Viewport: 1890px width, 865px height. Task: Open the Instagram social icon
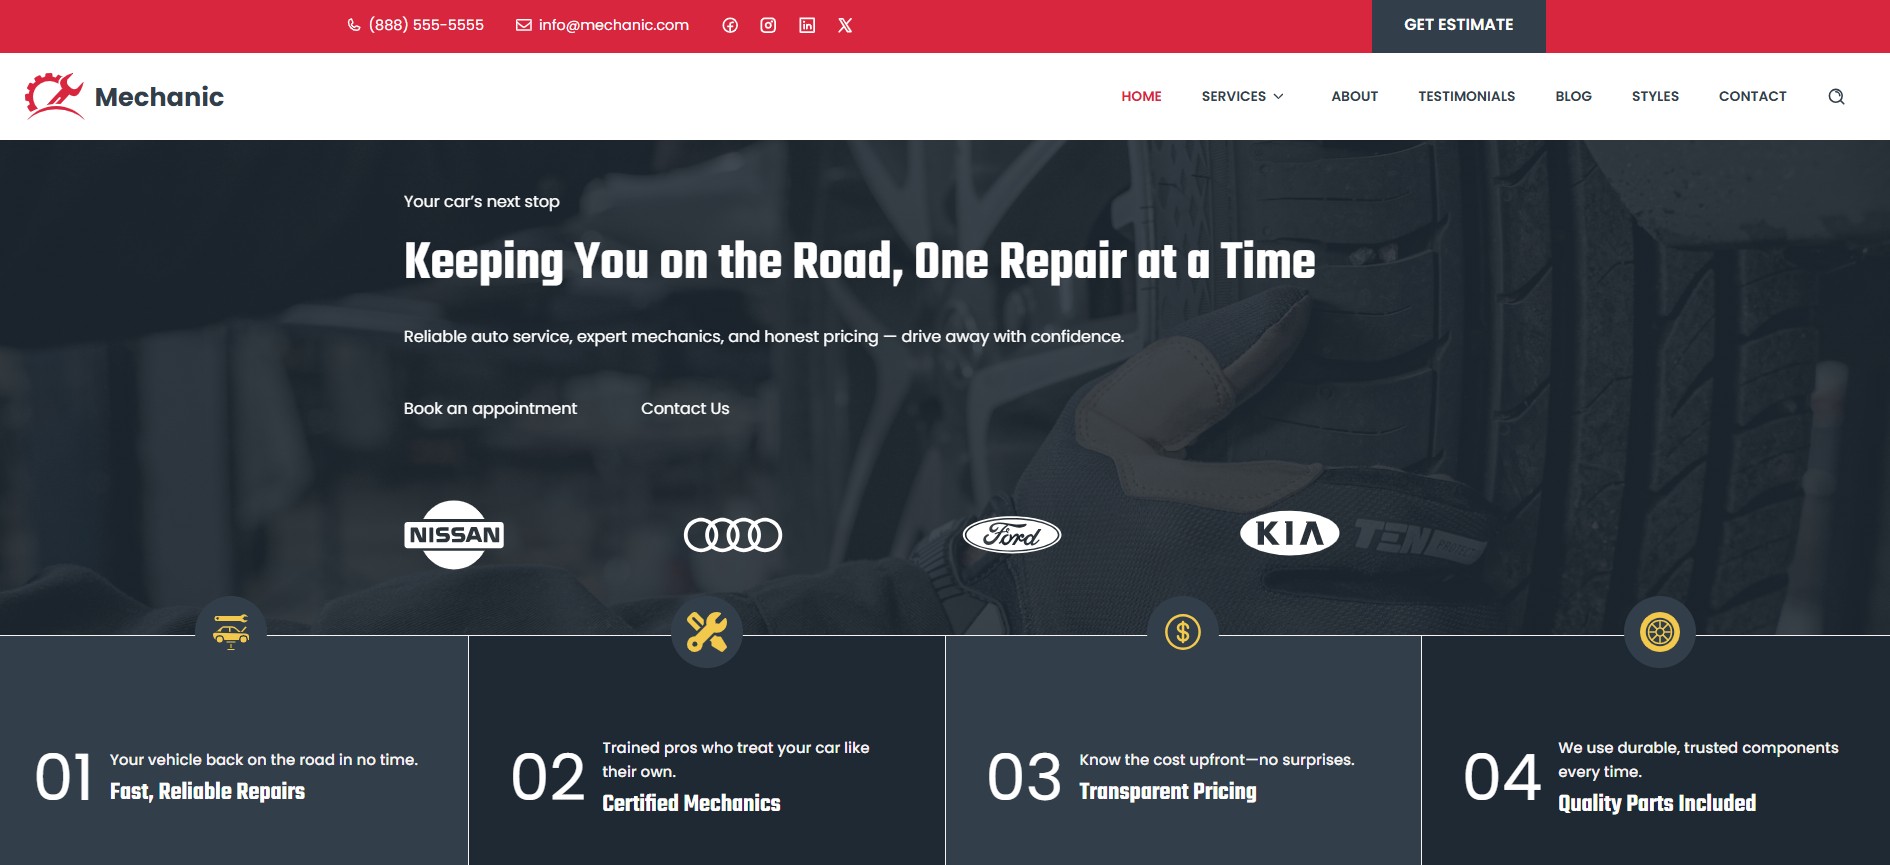pyautogui.click(x=768, y=25)
